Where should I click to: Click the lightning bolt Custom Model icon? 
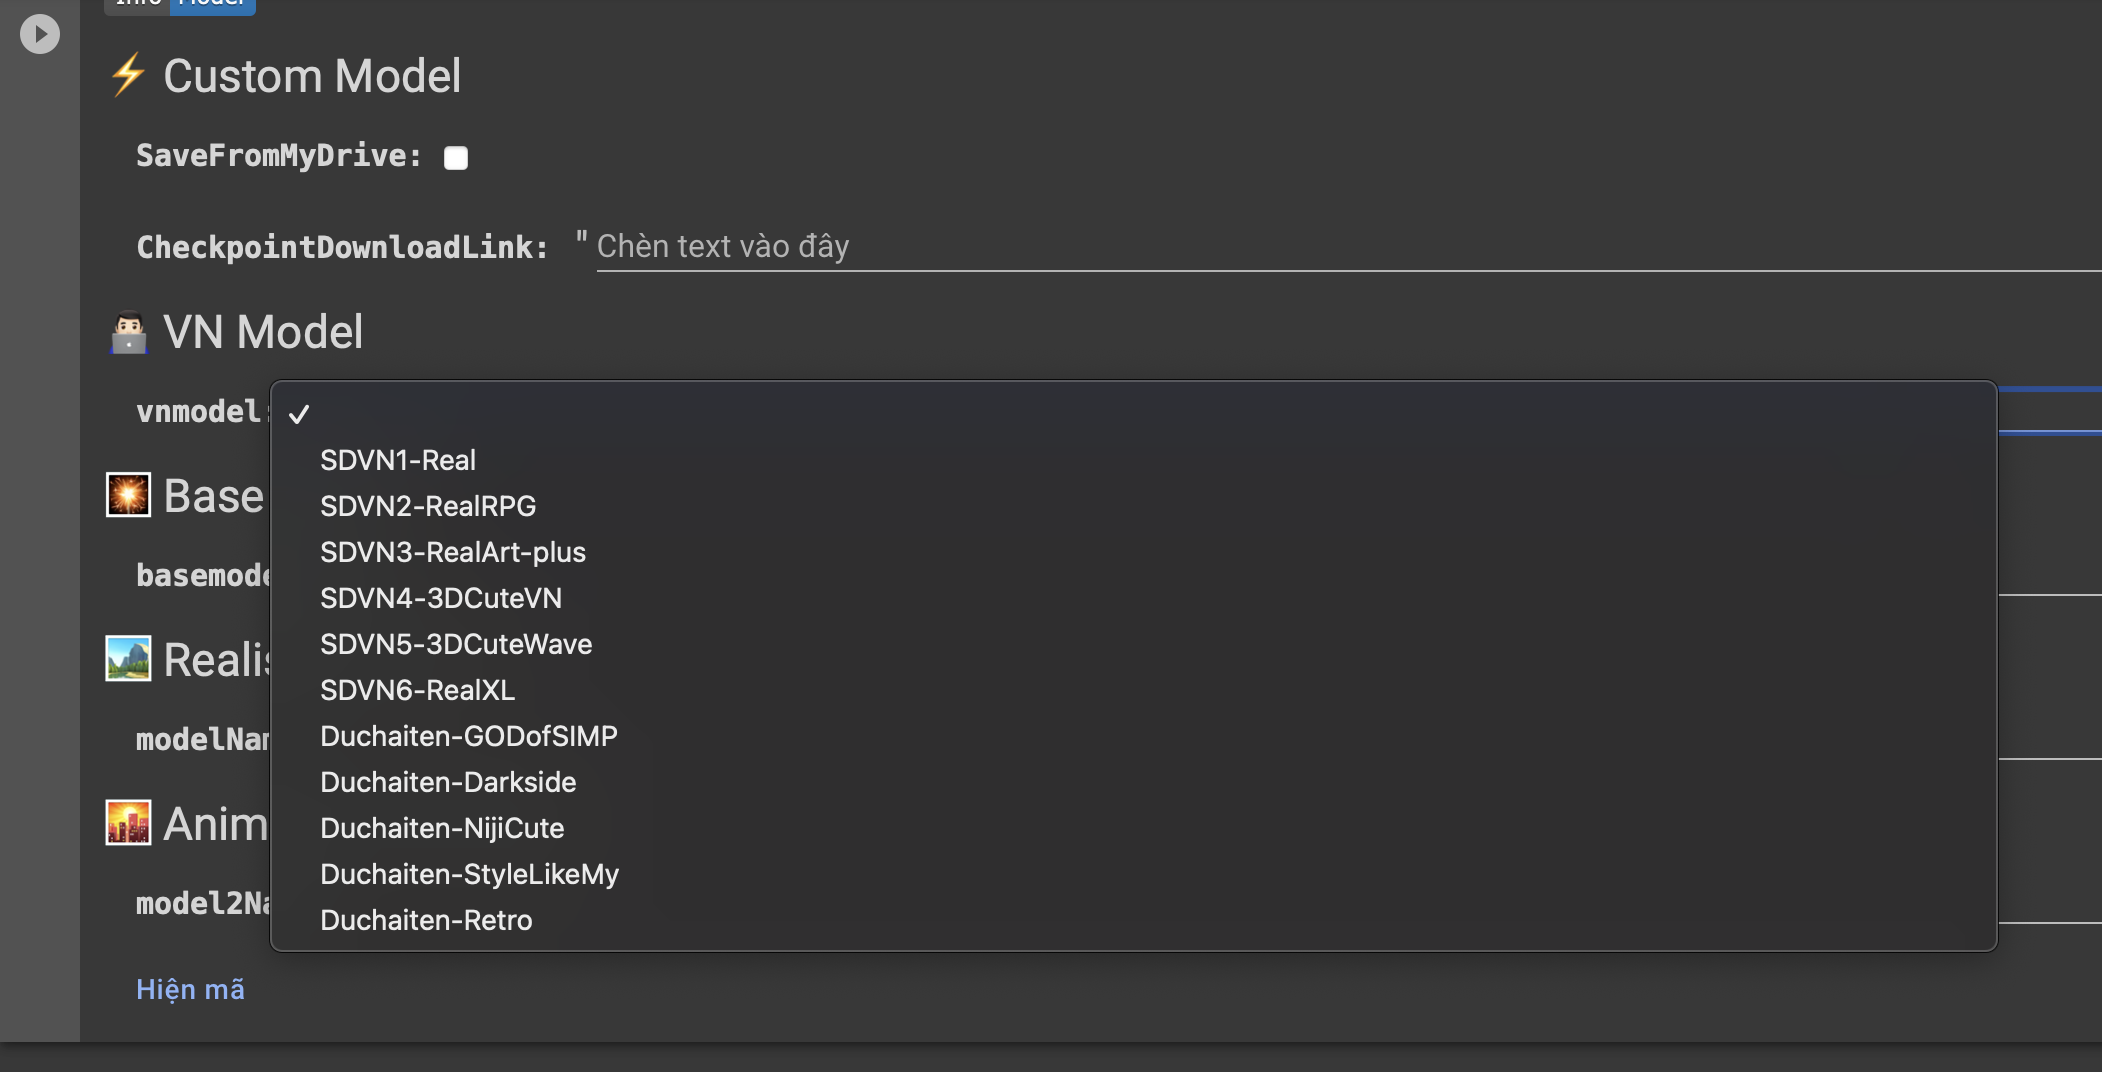pos(128,76)
